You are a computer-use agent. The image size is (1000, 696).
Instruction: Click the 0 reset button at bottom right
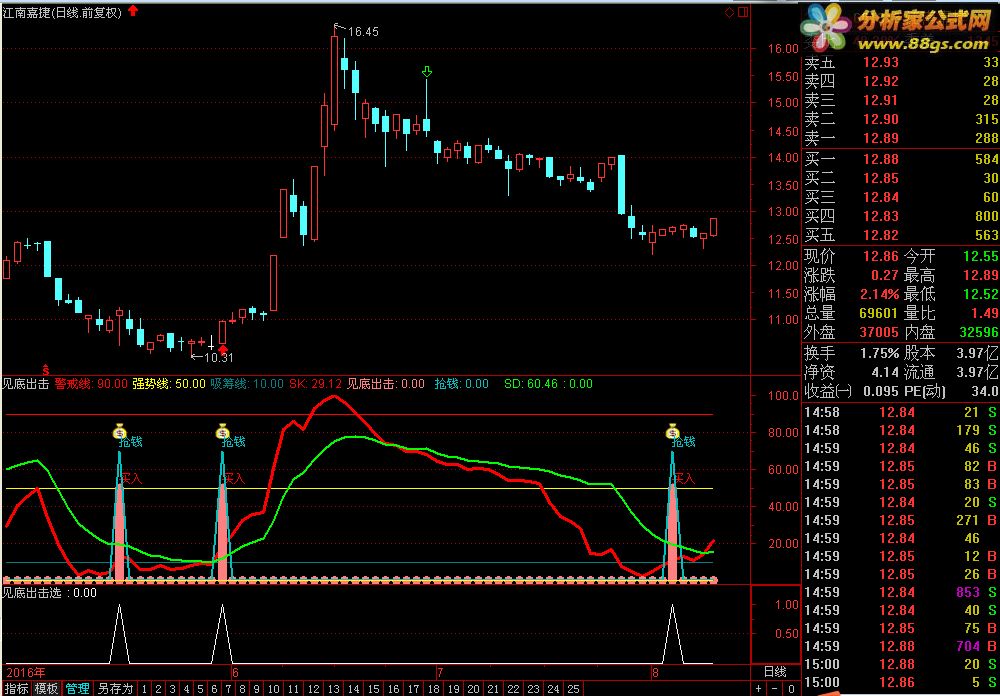[791, 689]
